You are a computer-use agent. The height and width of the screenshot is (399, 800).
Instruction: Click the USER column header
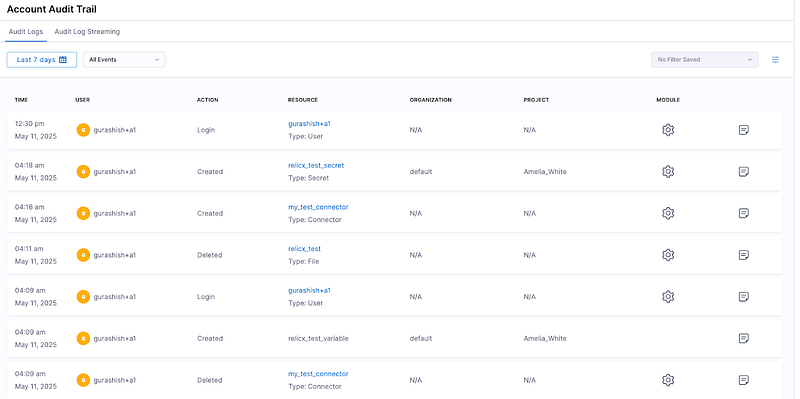coord(83,100)
